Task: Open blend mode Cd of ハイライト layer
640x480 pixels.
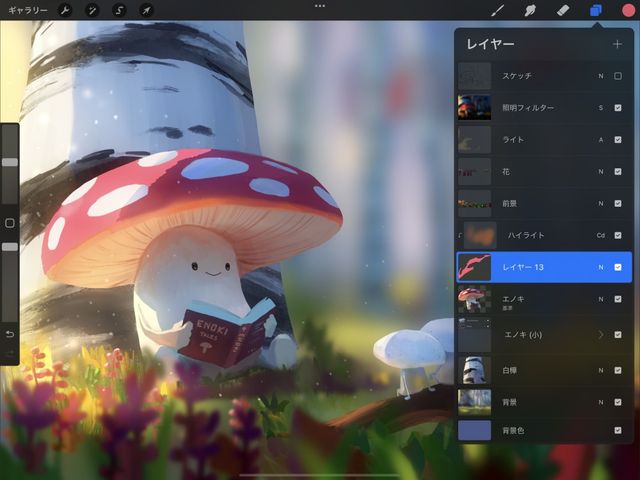Action: coord(601,235)
